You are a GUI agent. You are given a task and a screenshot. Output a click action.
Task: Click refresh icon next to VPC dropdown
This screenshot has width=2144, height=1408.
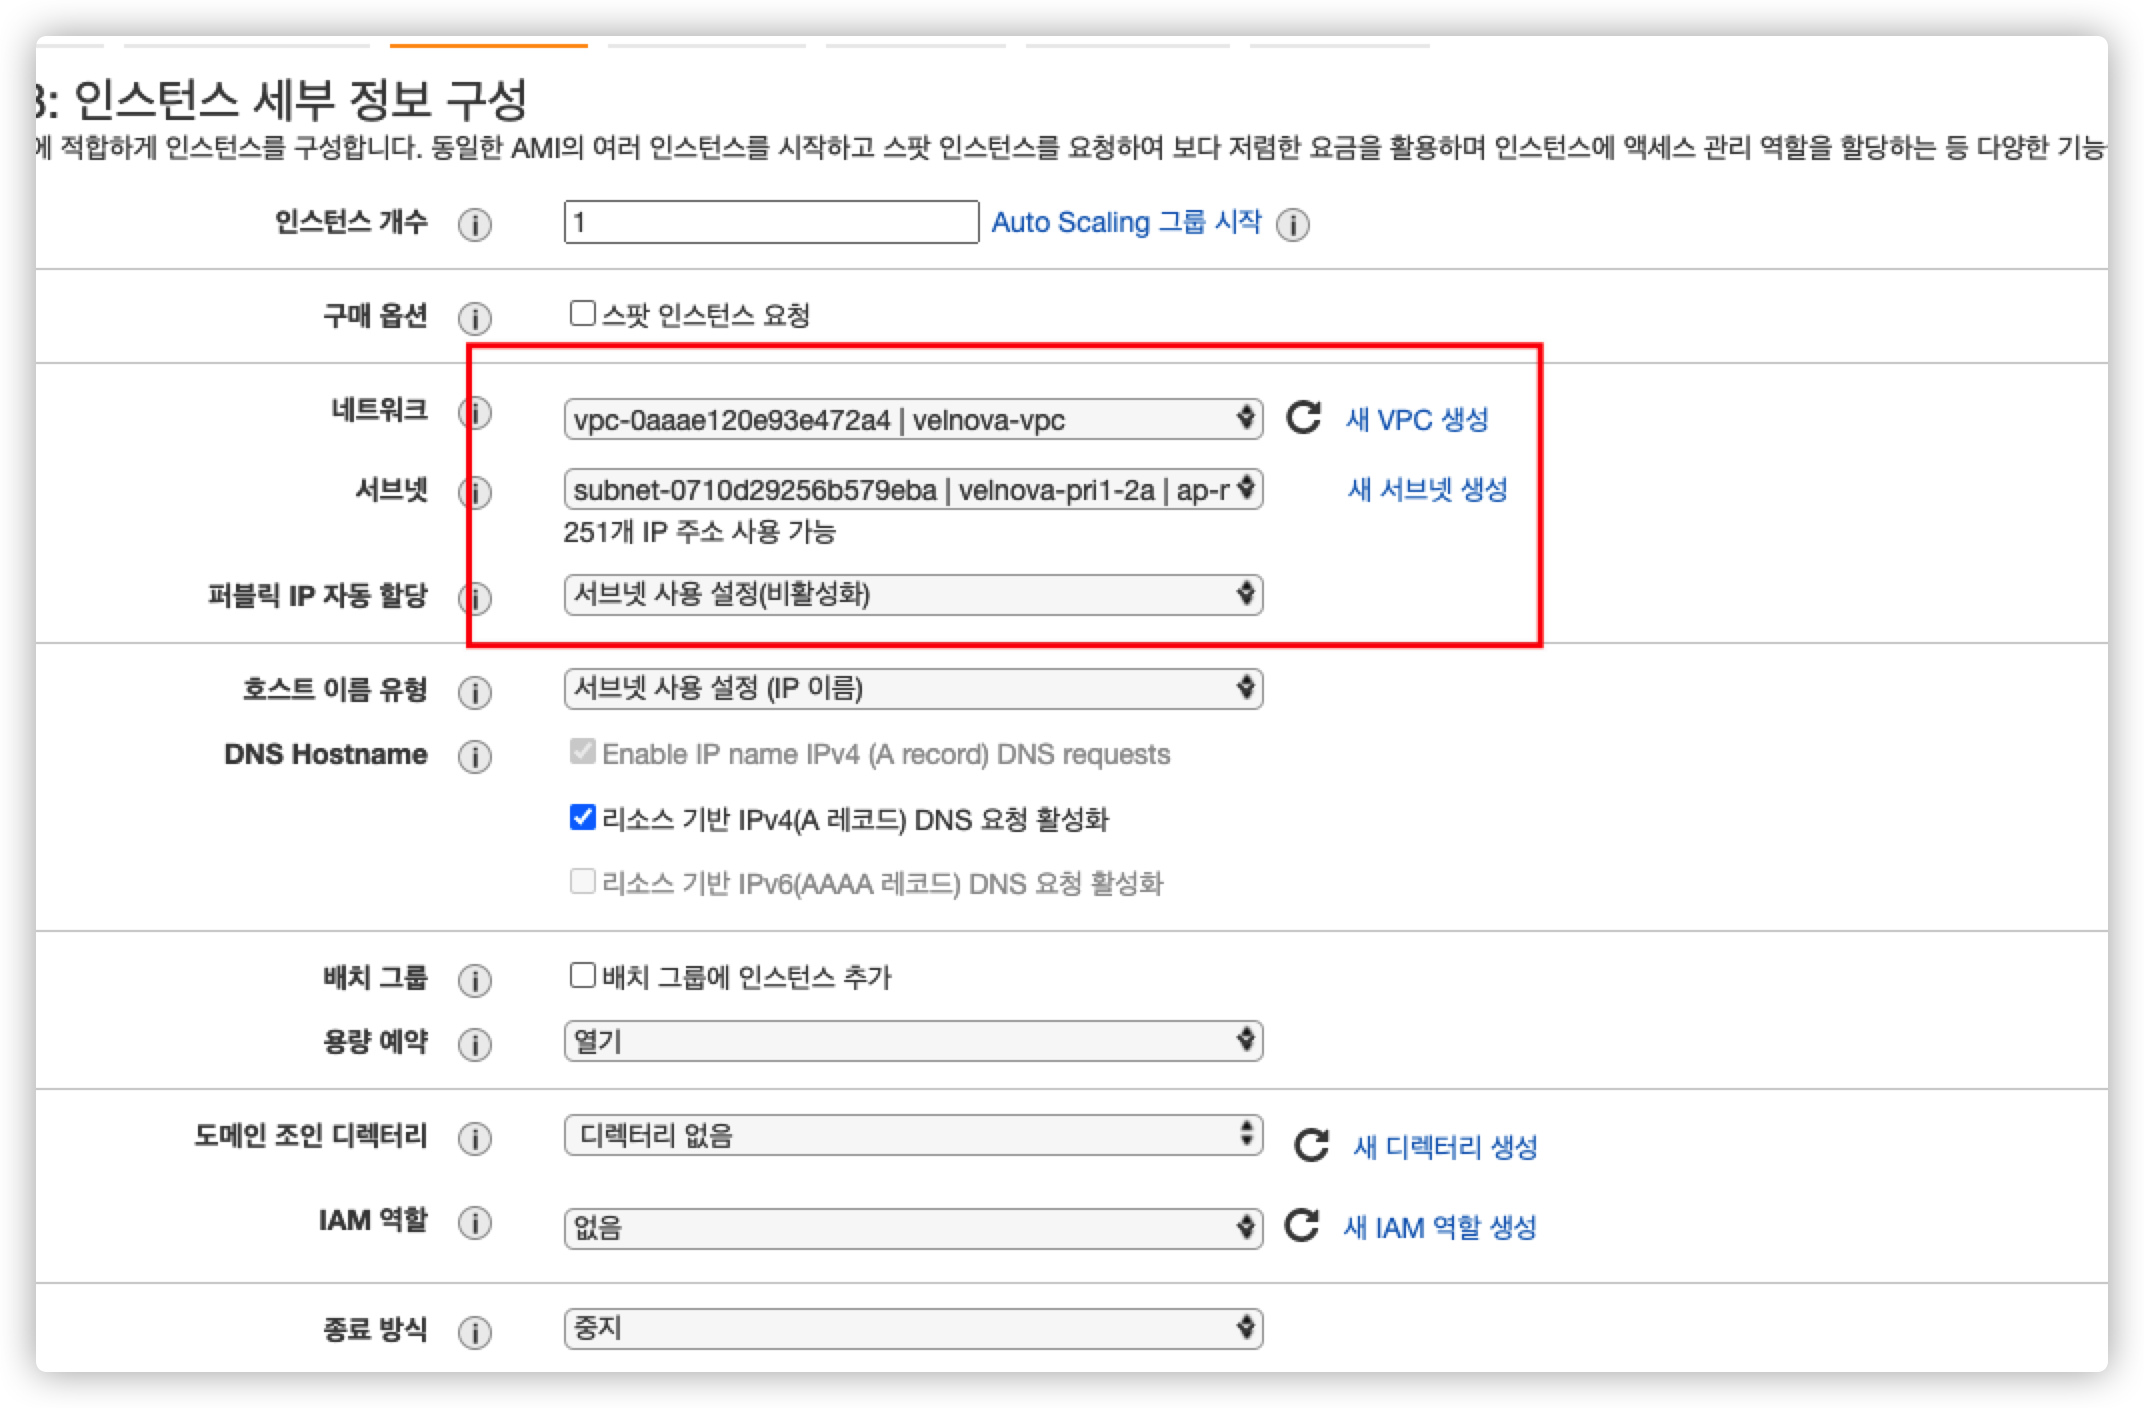click(1303, 418)
